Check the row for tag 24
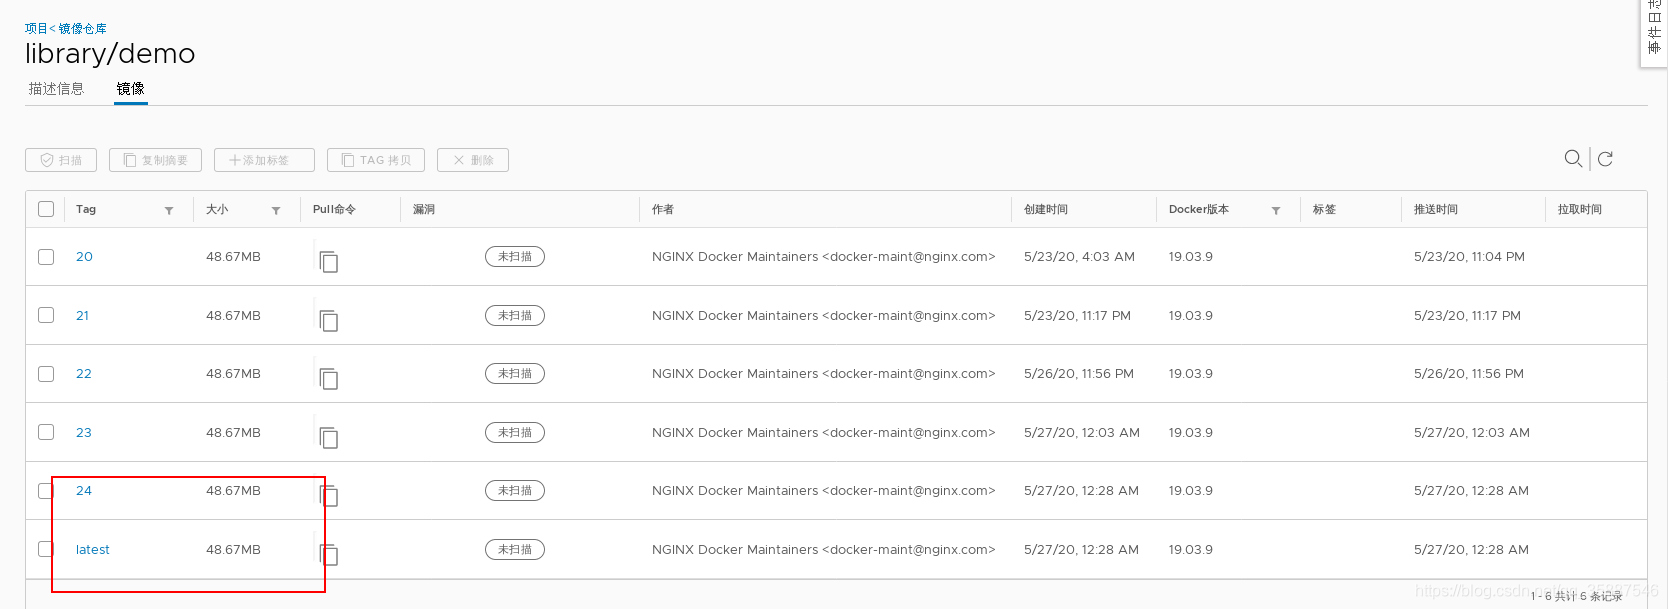 46,491
